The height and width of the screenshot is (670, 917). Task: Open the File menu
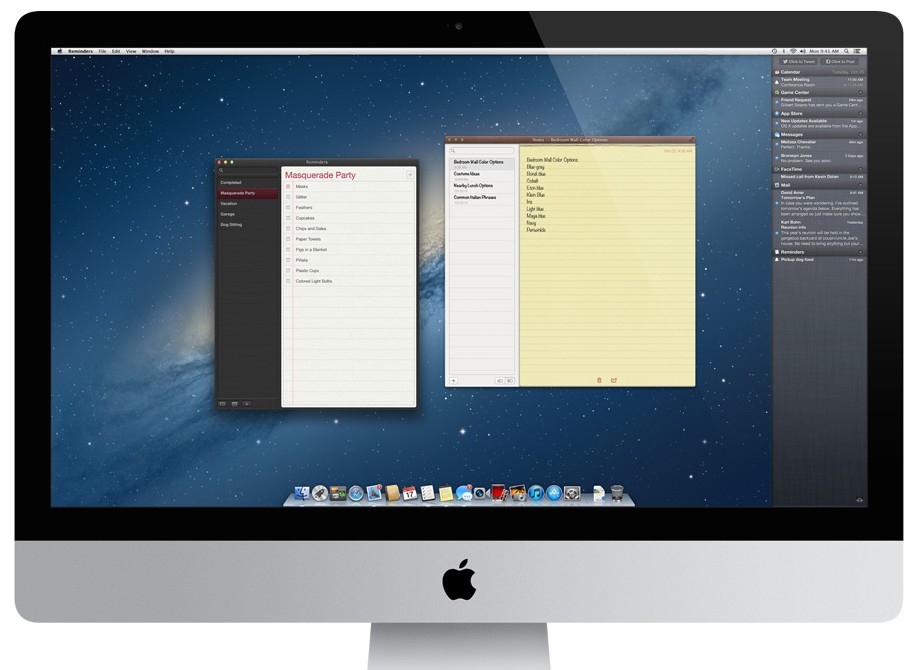click(x=102, y=51)
